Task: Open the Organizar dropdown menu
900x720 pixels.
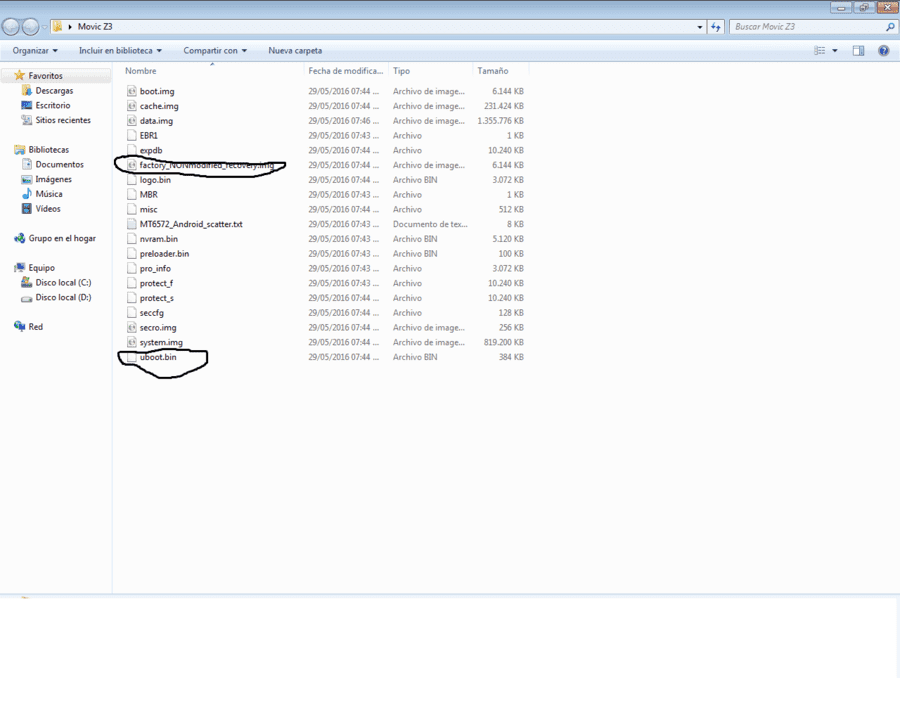Action: pyautogui.click(x=35, y=51)
